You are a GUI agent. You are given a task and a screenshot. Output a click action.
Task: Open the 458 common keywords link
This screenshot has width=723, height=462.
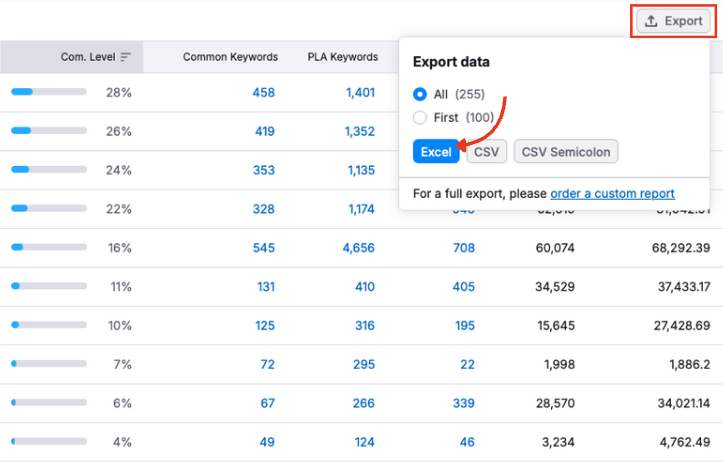click(x=263, y=92)
